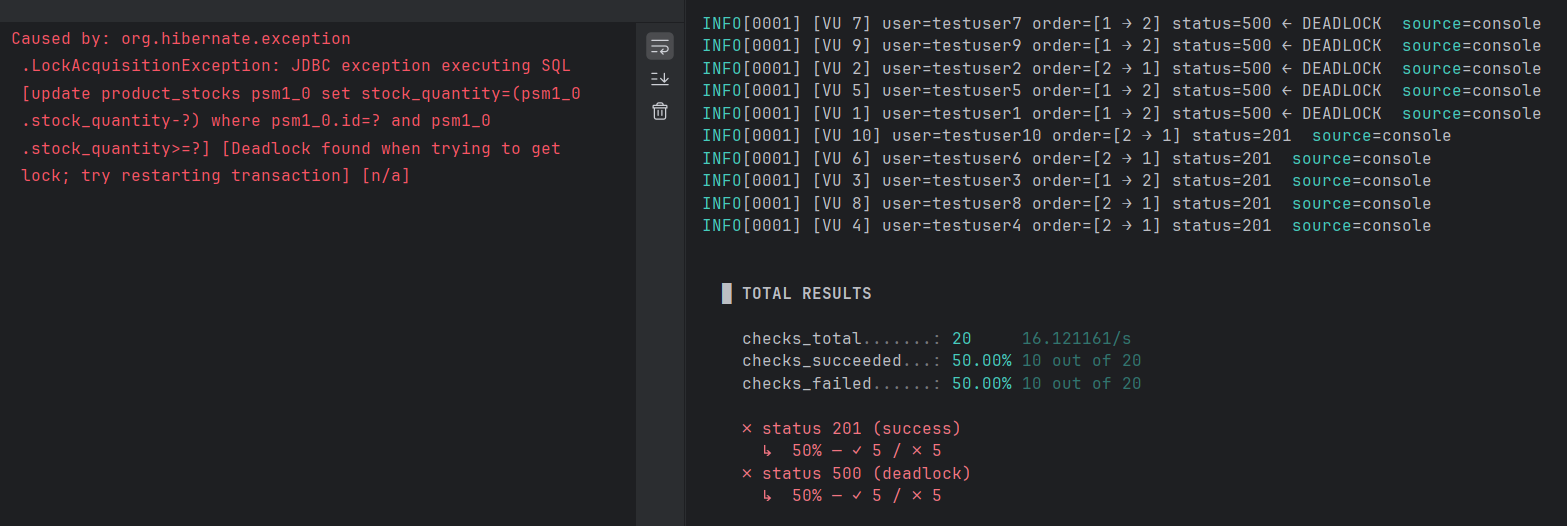This screenshot has width=1567, height=526.
Task: Click the [VU 3] testuser3 log line
Action: coord(1067,181)
